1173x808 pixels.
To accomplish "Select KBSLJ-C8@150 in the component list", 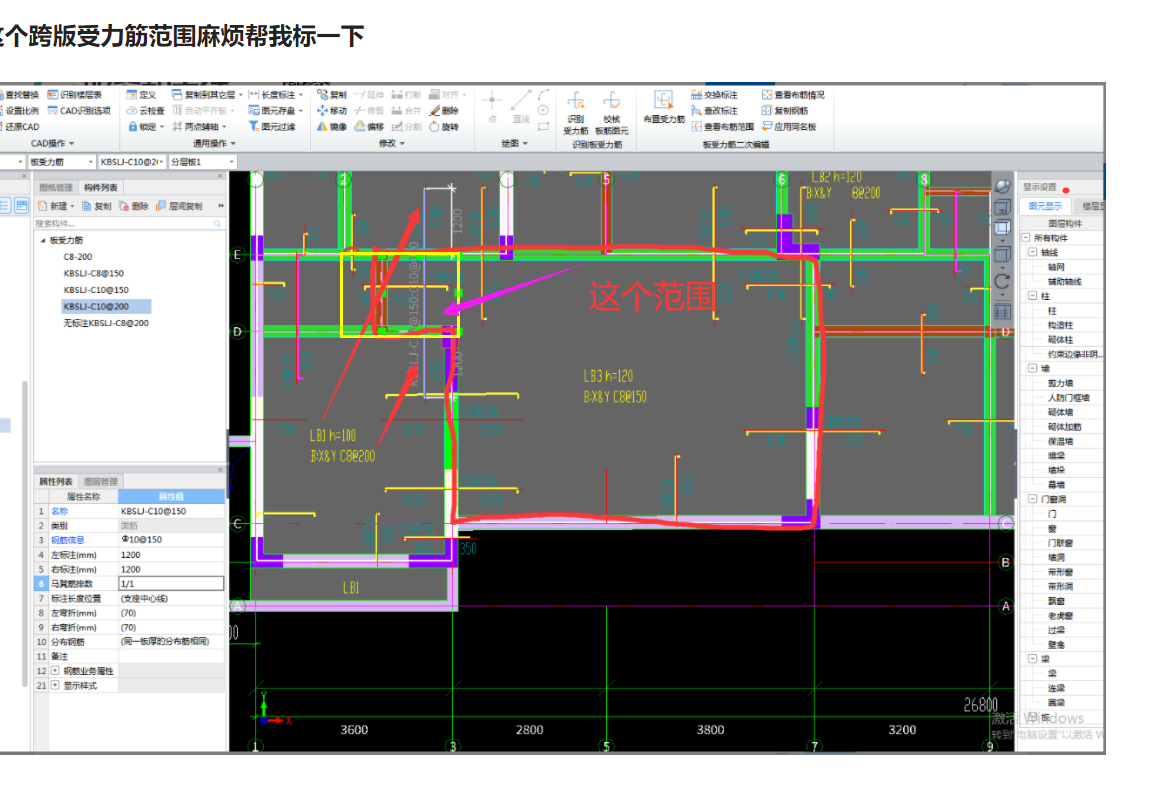I will point(94,273).
